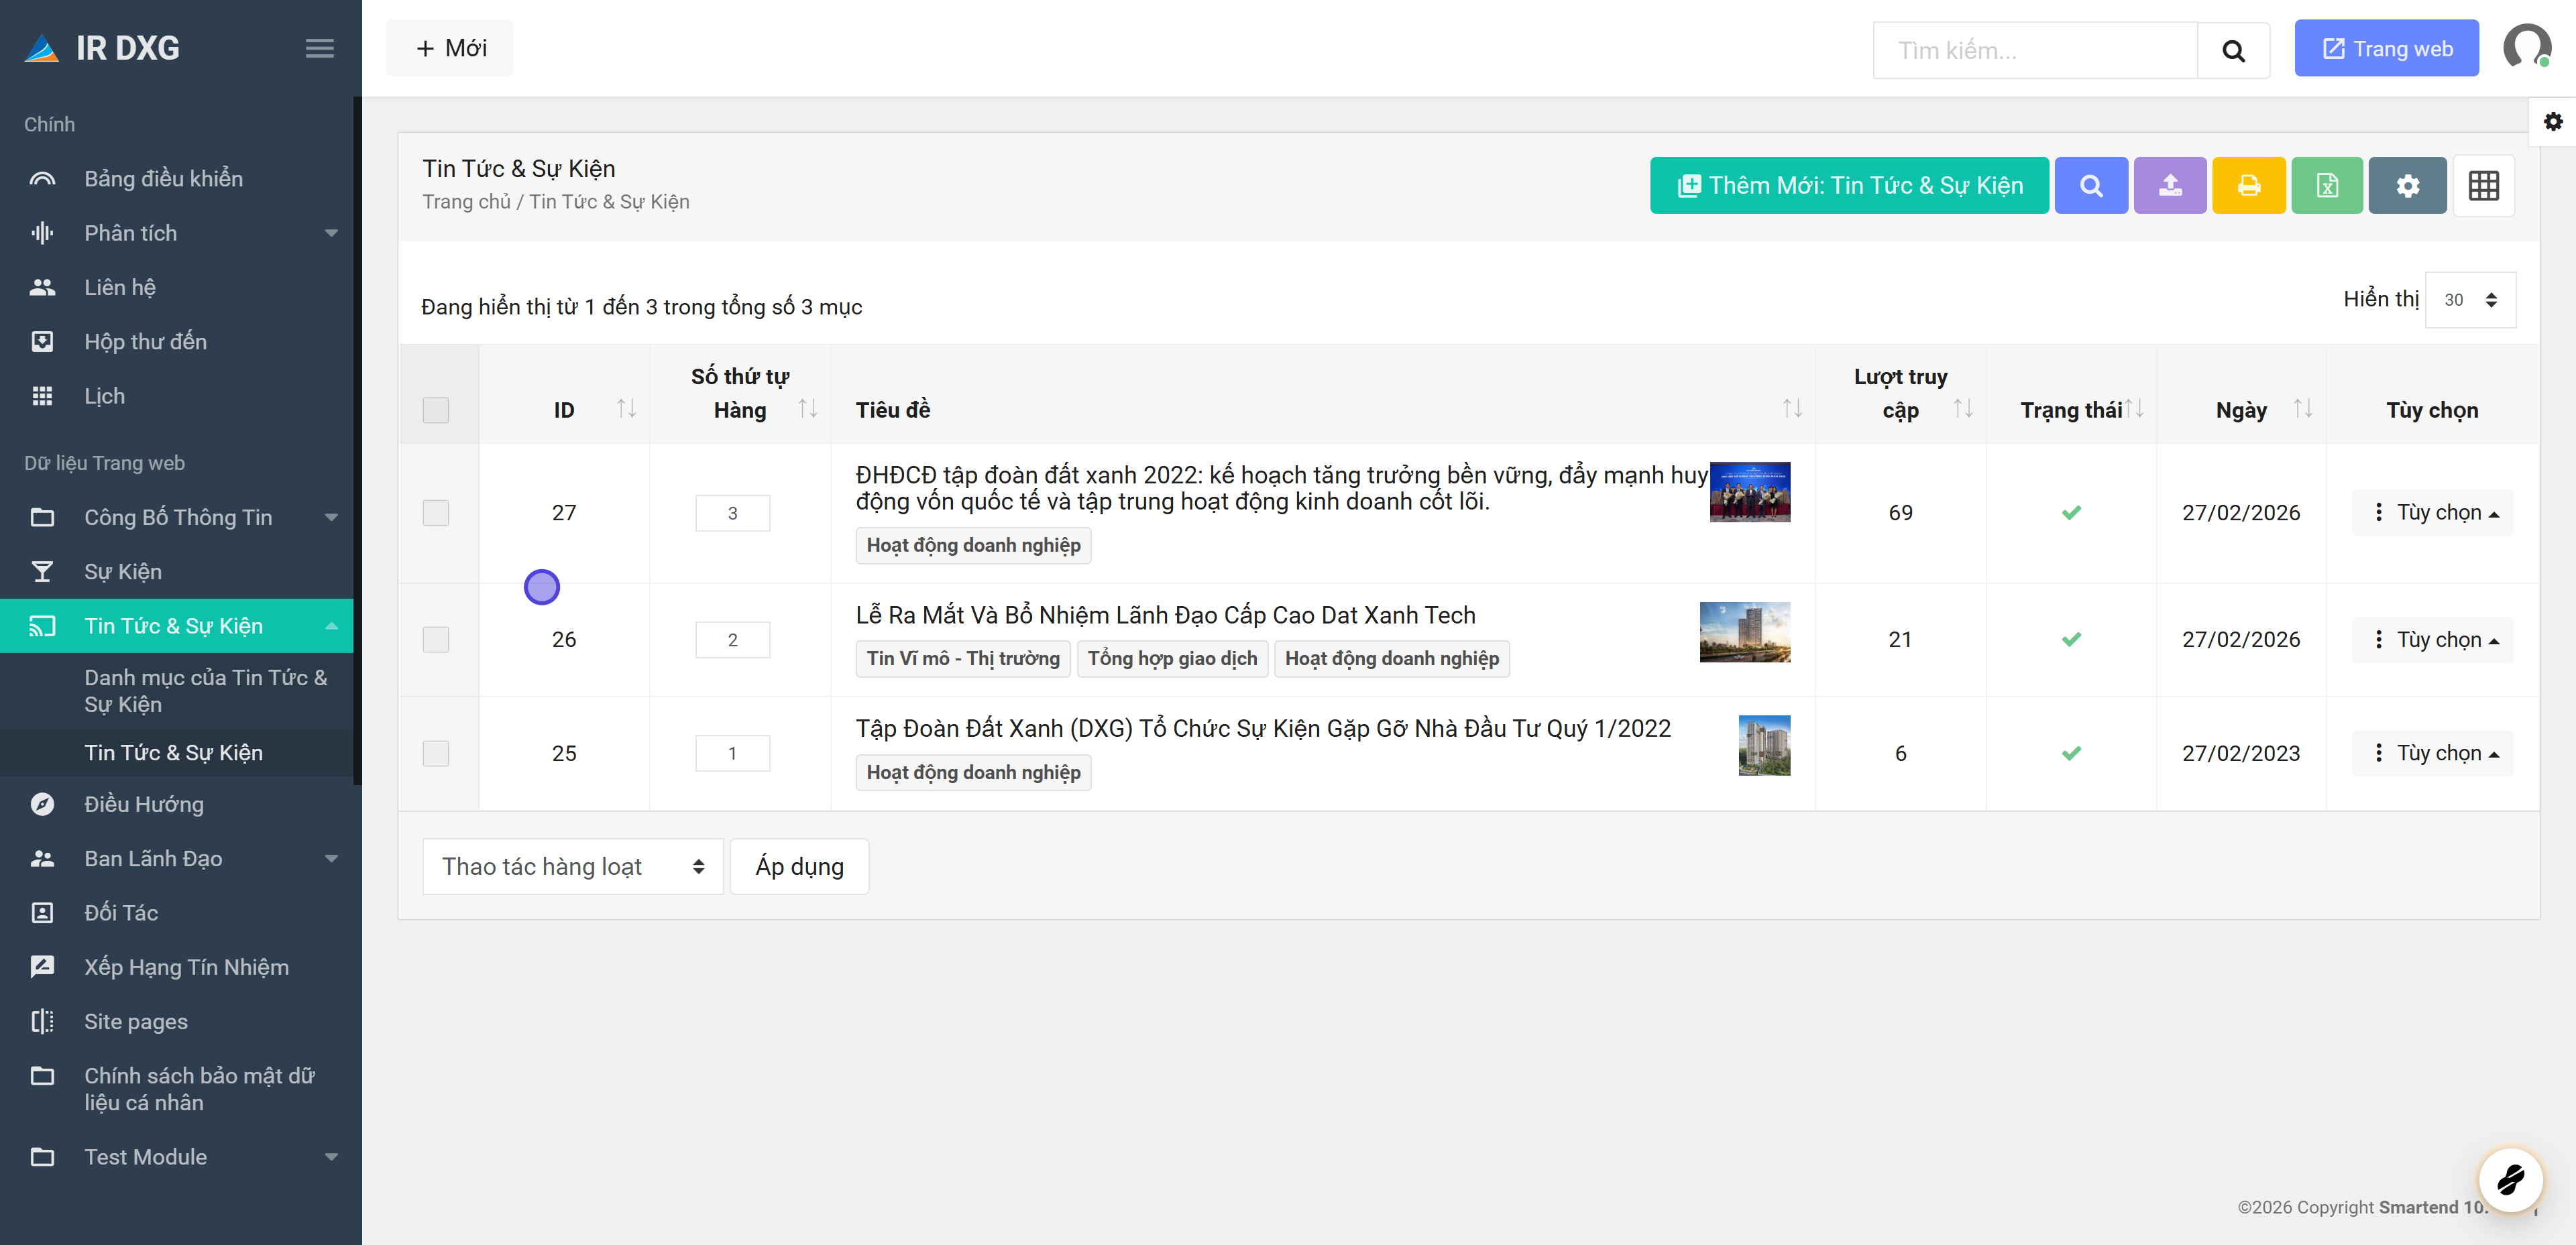Toggle status checkmark for ID 25
Image resolution: width=2576 pixels, height=1245 pixels.
point(2071,754)
